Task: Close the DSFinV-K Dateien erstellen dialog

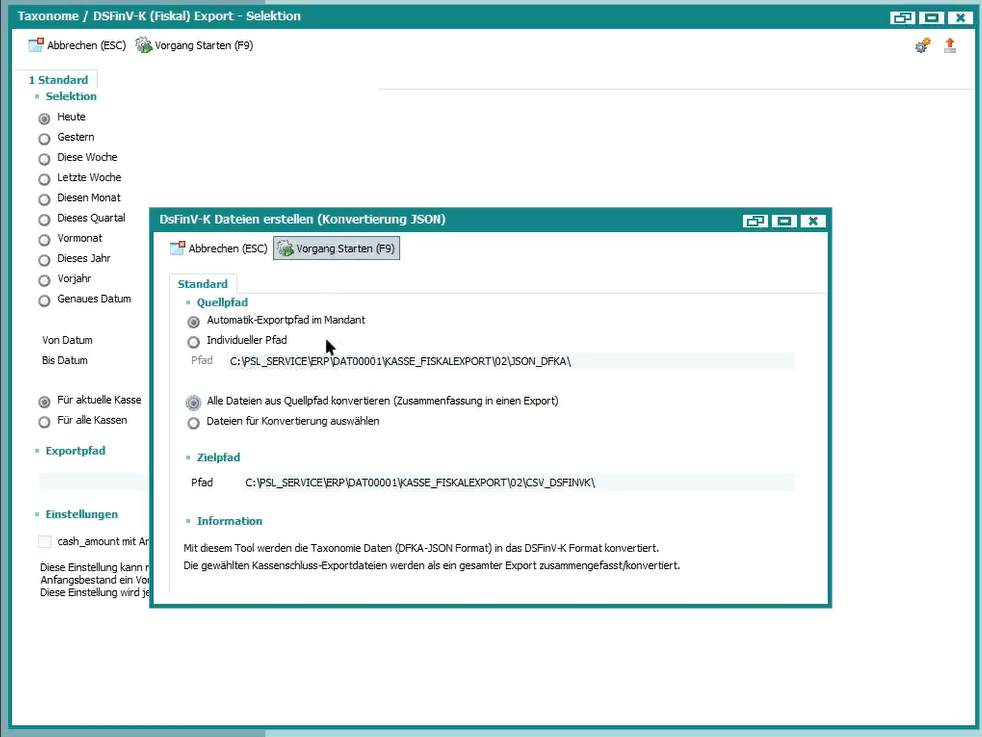Action: point(813,221)
